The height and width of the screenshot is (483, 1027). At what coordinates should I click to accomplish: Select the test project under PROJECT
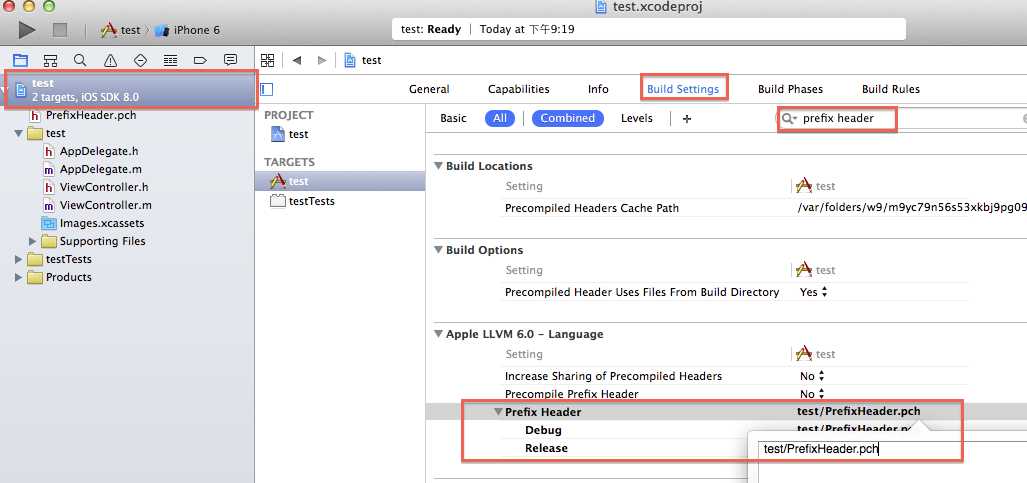(x=289, y=134)
